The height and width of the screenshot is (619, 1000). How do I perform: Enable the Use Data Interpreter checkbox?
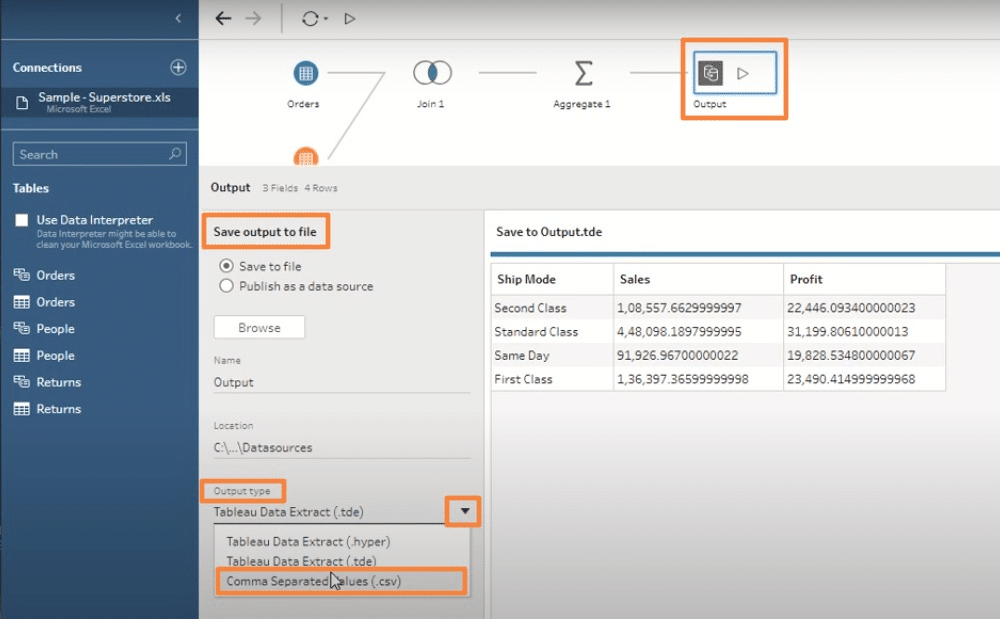(22, 220)
